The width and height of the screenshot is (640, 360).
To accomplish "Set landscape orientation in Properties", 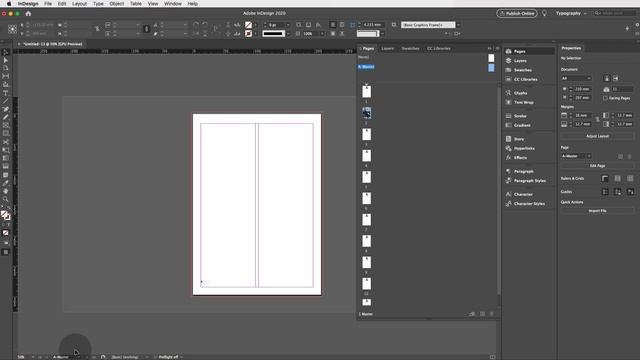I will pos(616,78).
